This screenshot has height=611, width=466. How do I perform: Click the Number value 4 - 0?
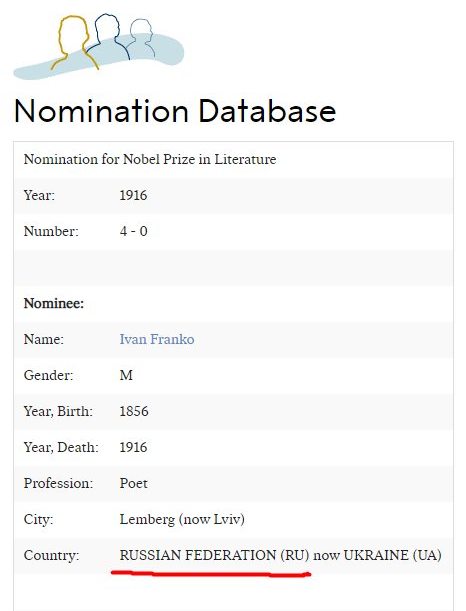click(134, 231)
